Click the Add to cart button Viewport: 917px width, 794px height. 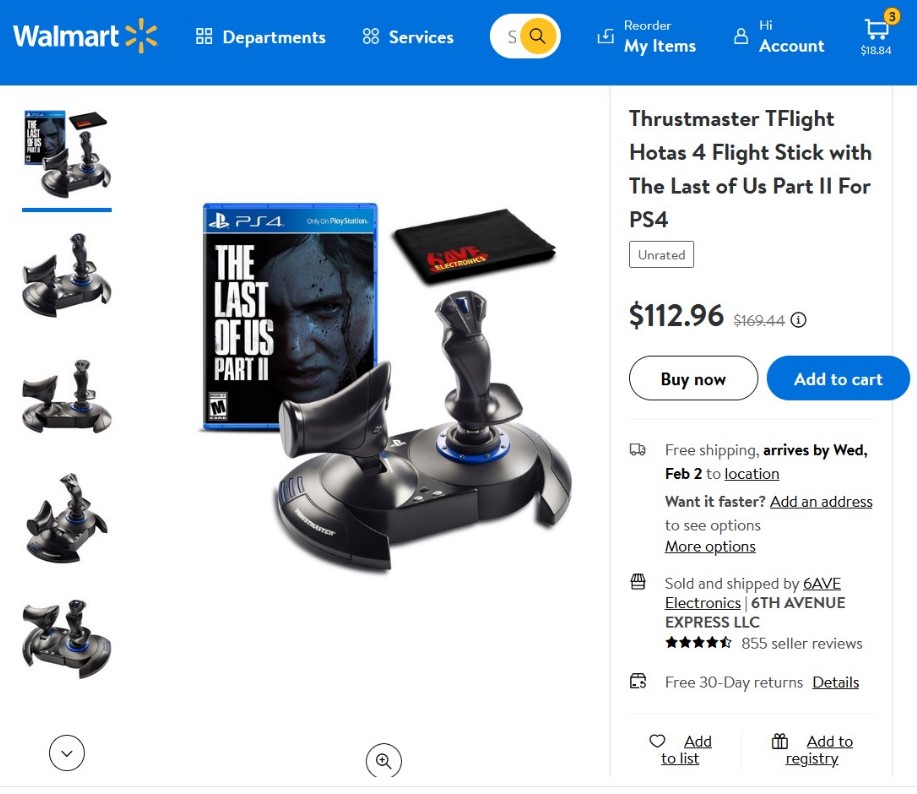[x=838, y=378]
